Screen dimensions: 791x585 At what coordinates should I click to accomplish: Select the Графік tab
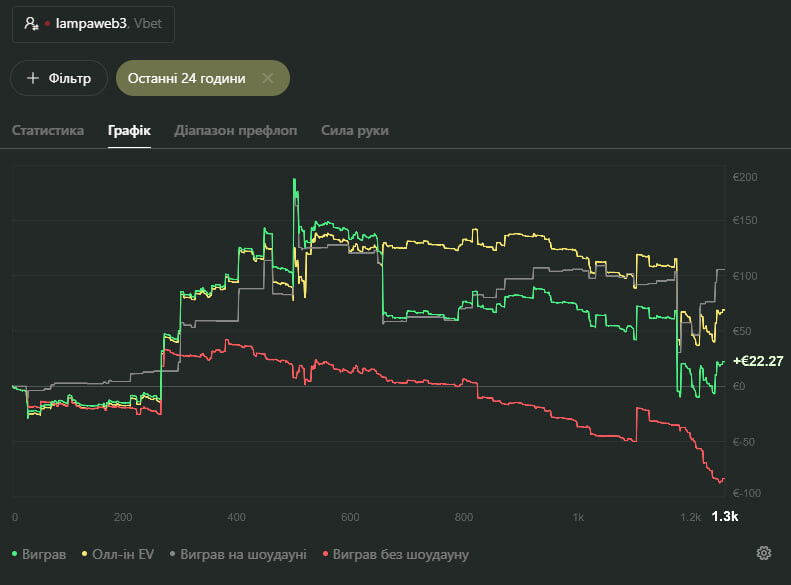(x=129, y=130)
